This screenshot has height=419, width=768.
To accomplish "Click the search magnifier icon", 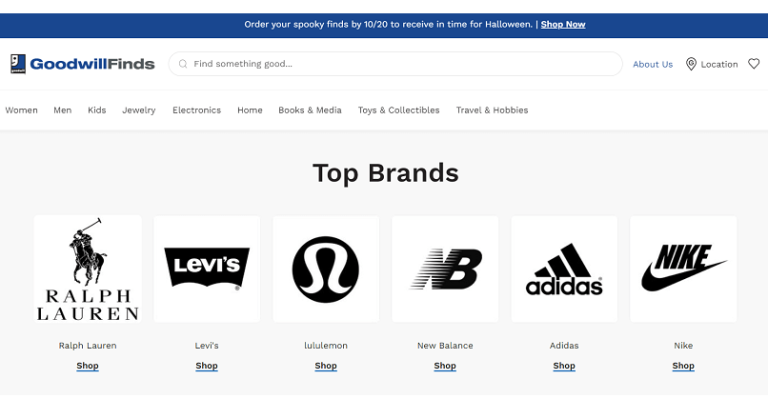I will coord(183,64).
